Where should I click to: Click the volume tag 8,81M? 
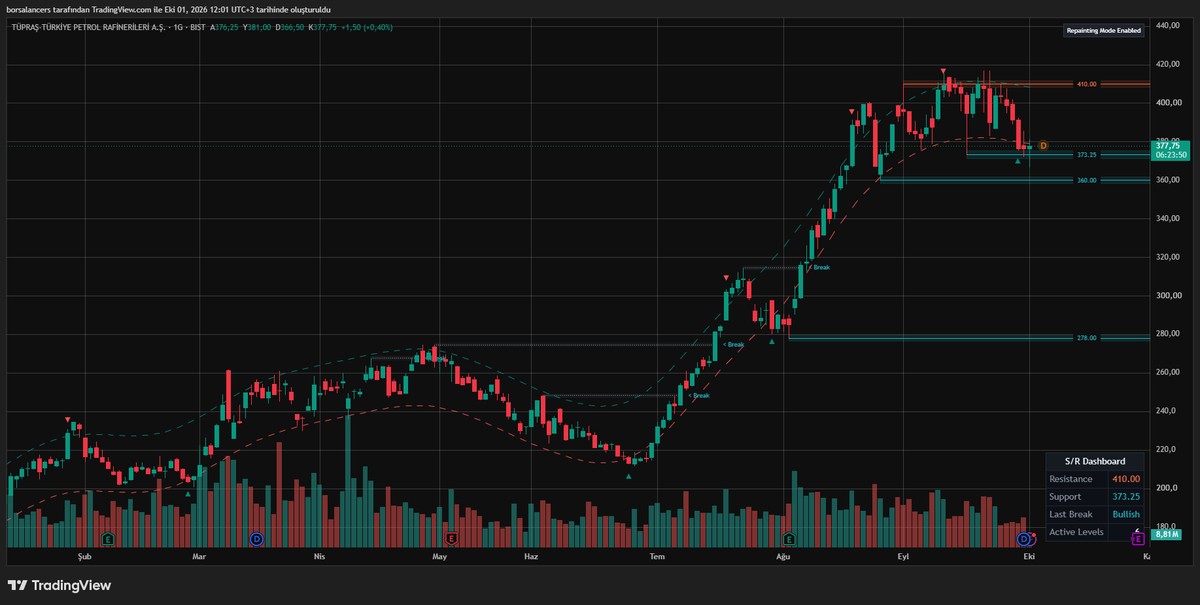pos(1168,535)
